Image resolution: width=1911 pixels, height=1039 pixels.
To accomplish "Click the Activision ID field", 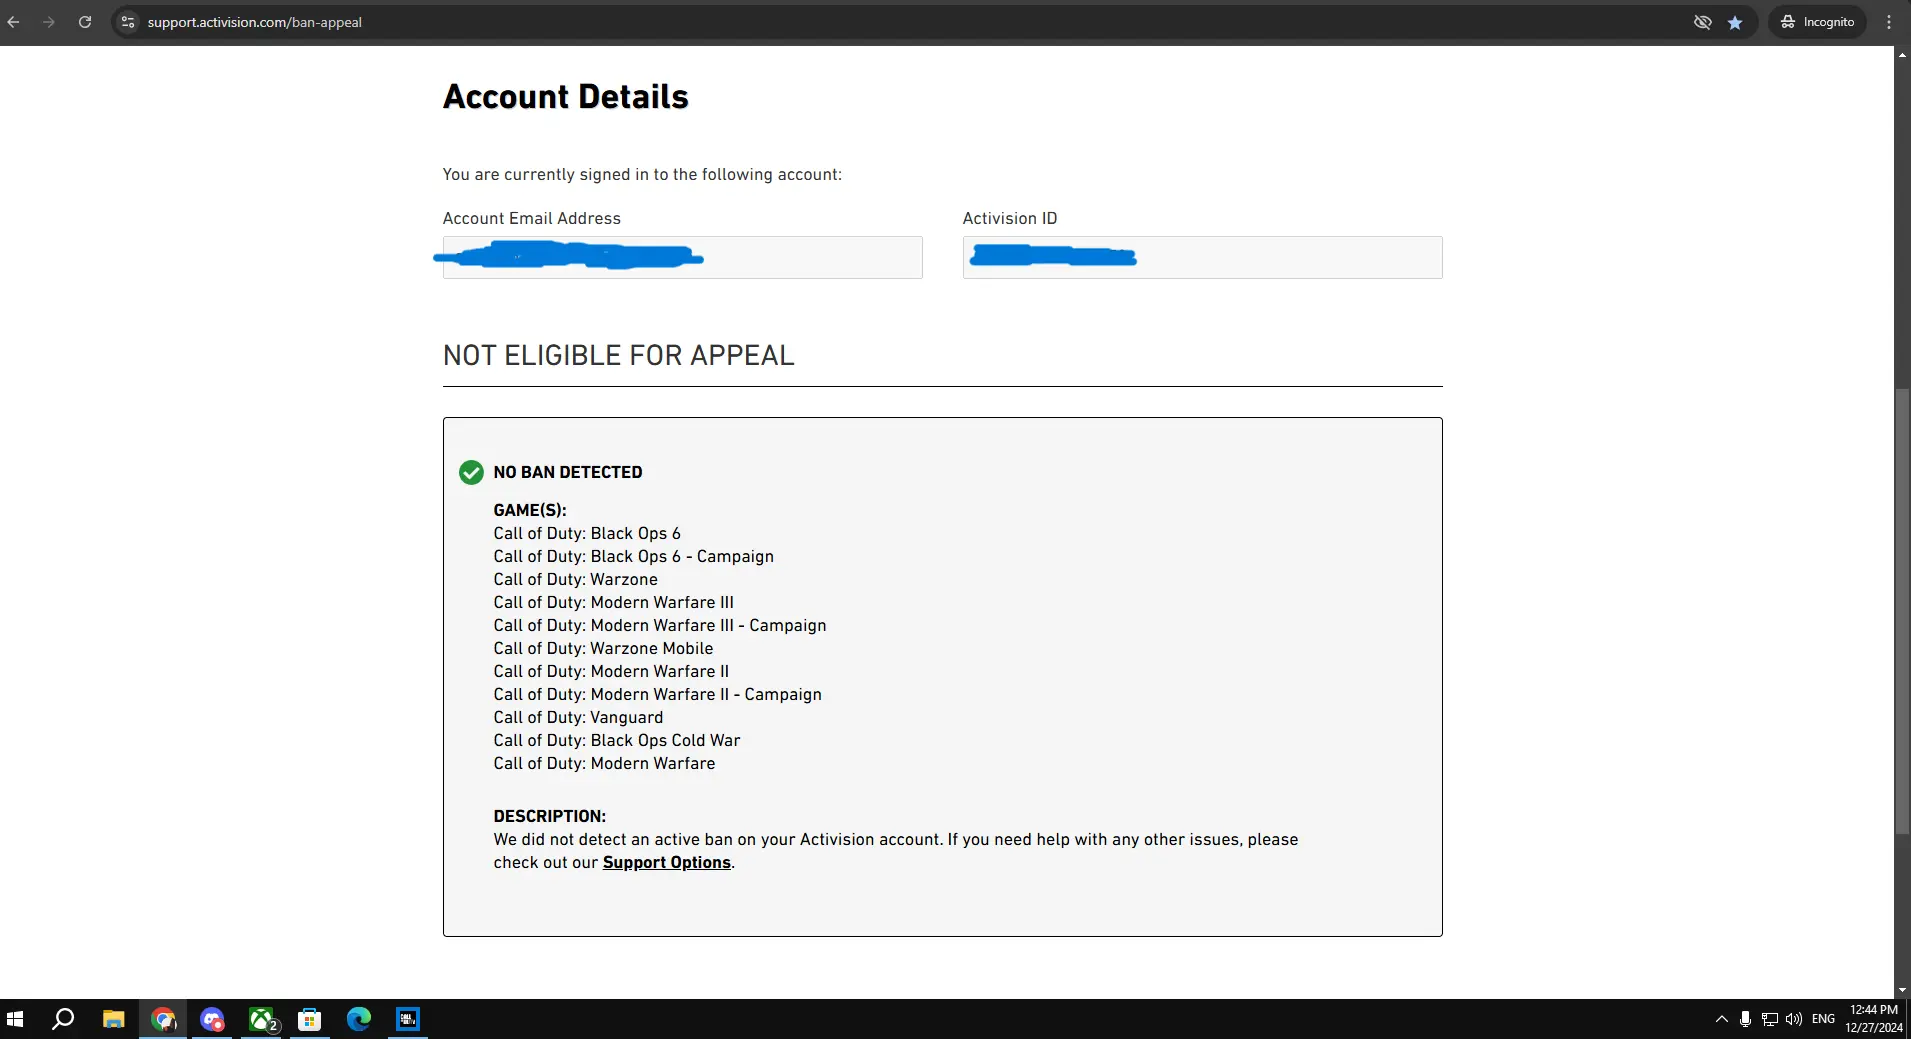I will point(1202,258).
